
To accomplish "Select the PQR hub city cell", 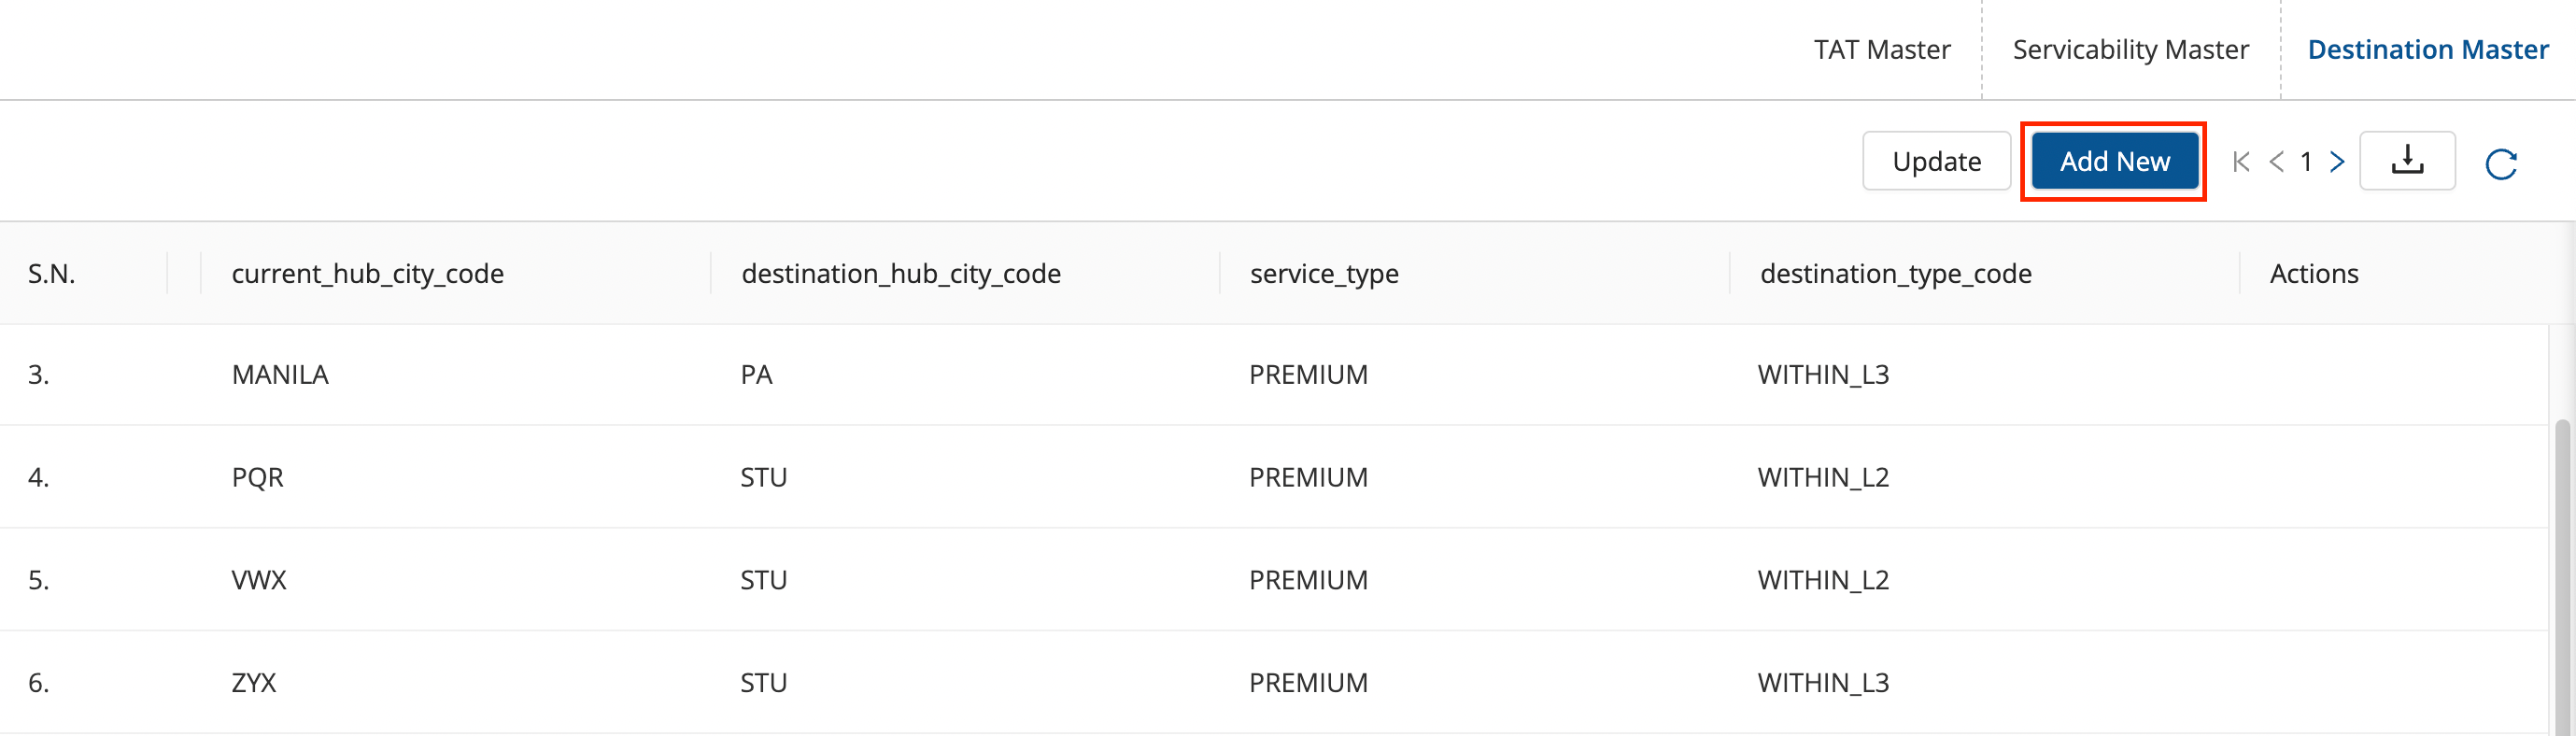I will point(258,478).
